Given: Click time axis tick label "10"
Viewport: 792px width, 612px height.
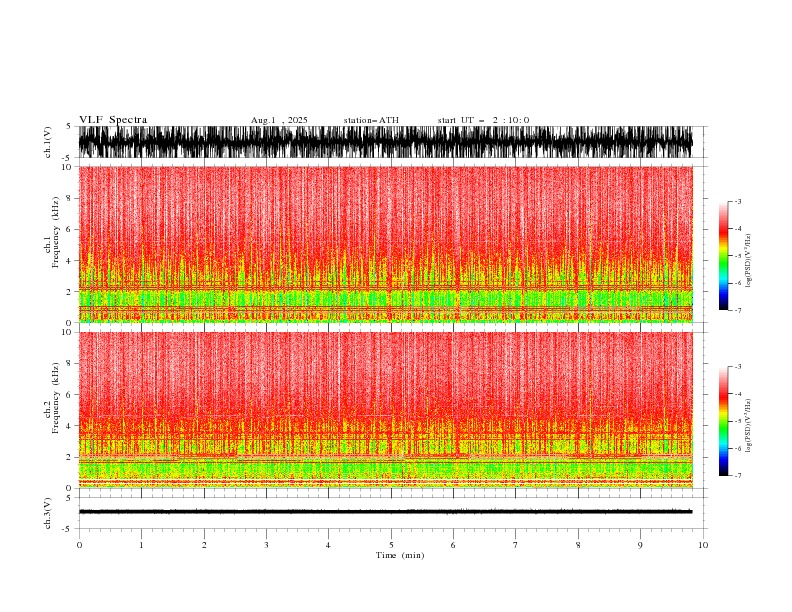Looking at the screenshot, I should click(x=703, y=545).
